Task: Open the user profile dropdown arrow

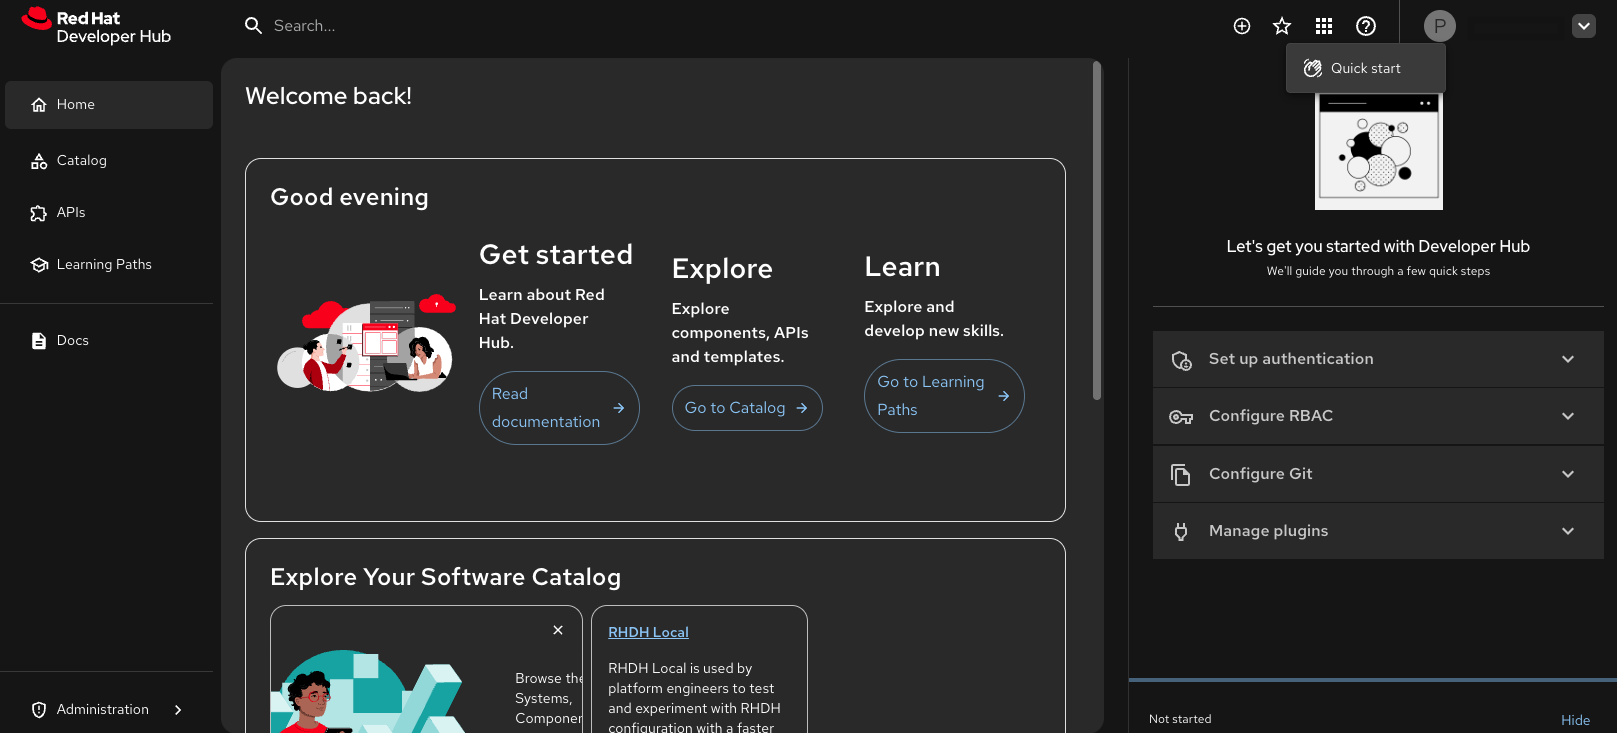Action: [1584, 26]
